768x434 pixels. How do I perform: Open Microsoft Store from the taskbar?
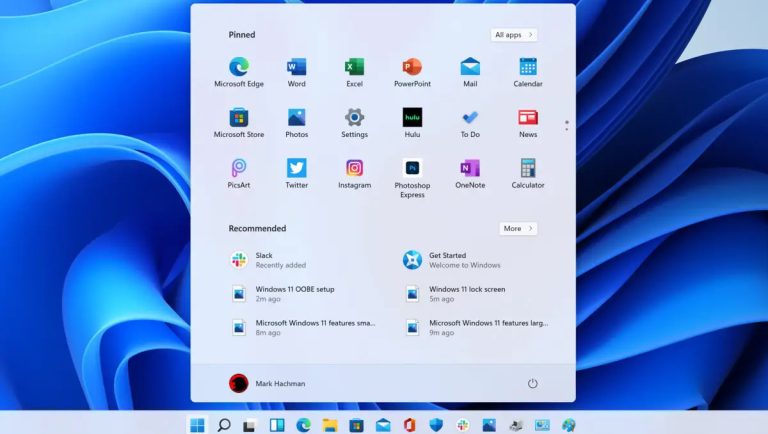(x=356, y=425)
